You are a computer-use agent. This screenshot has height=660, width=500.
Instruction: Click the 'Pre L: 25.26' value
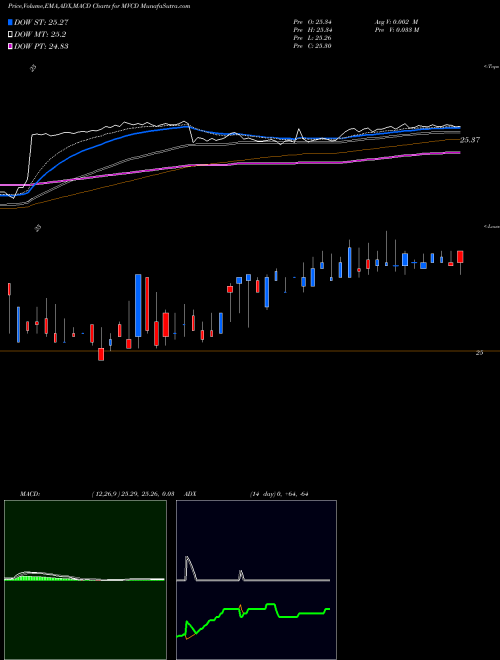click(312, 38)
